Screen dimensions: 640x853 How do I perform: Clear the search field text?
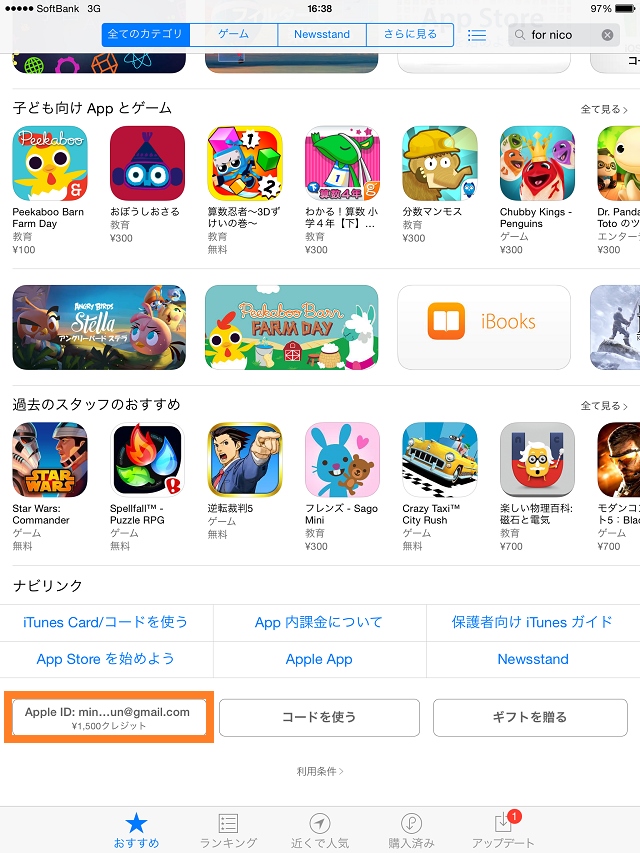point(607,35)
